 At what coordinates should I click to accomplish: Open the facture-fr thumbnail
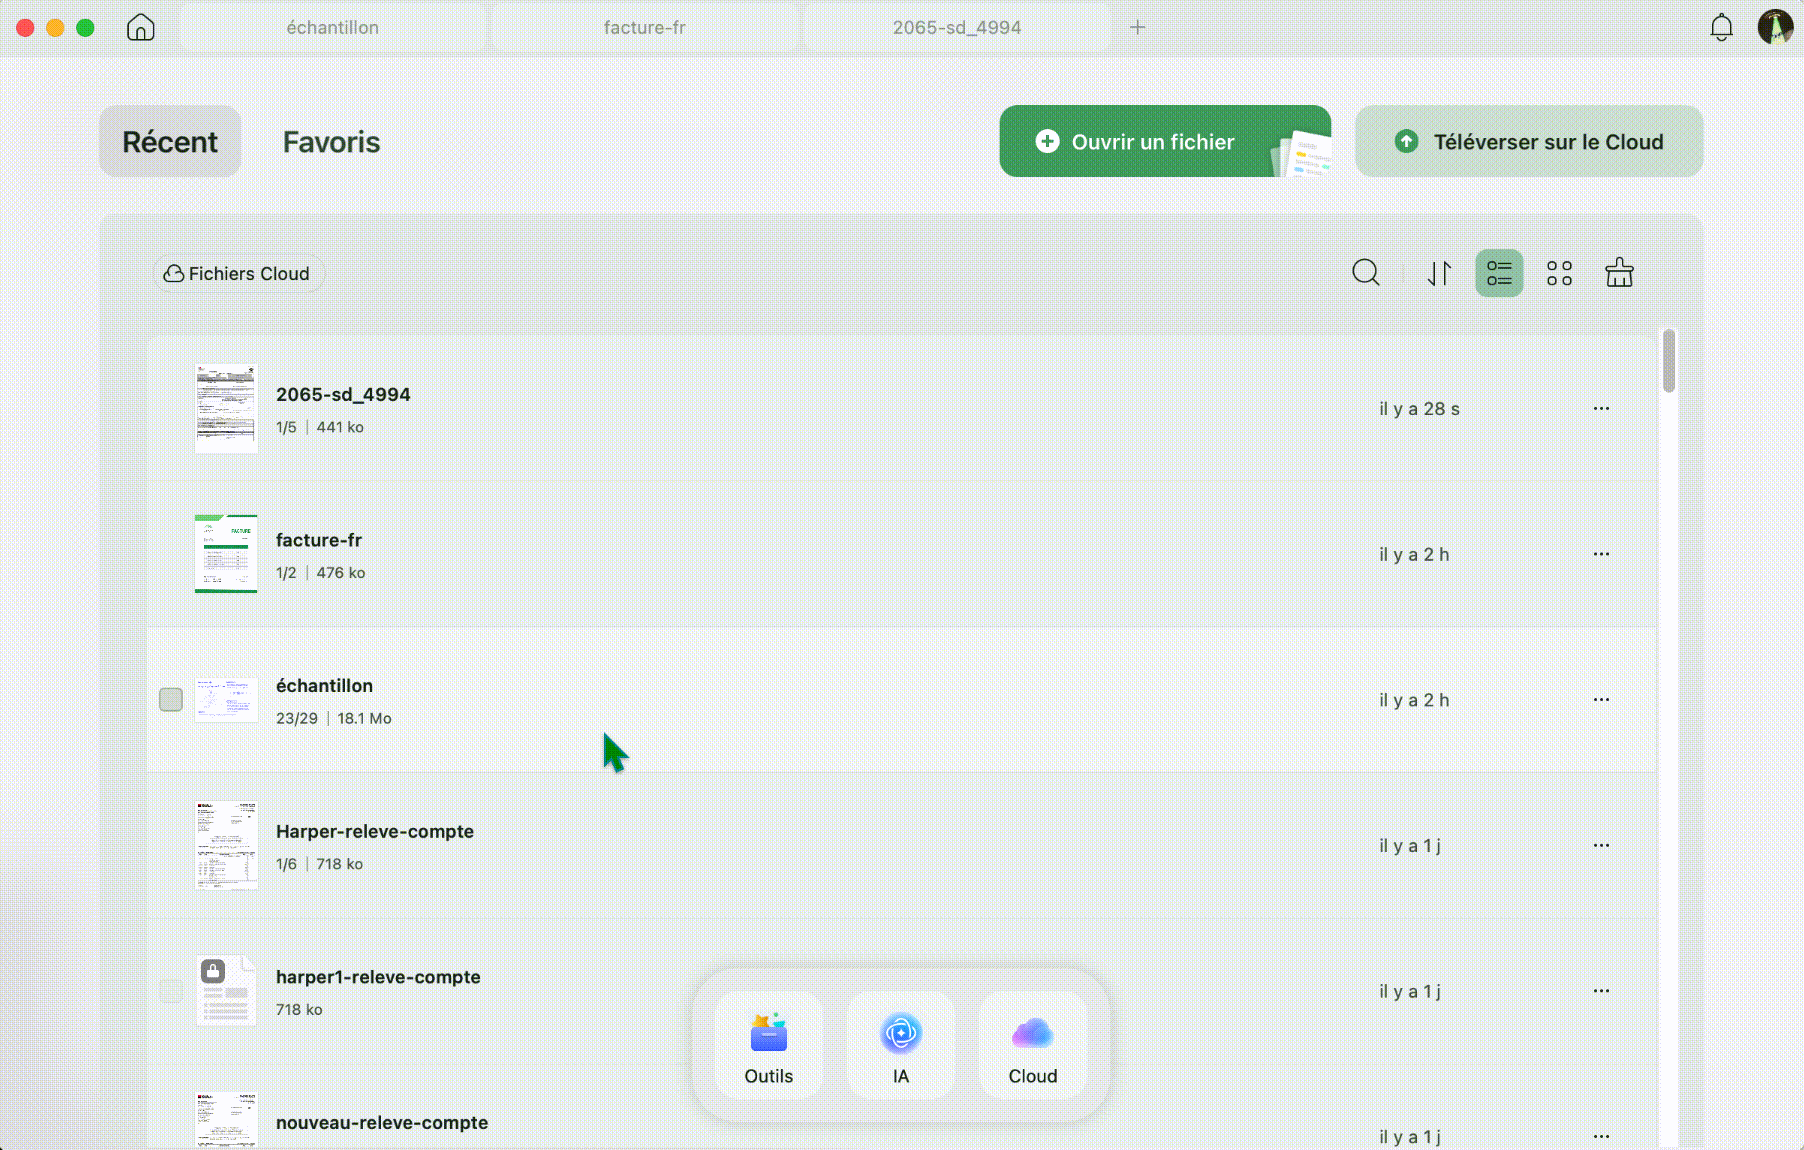[226, 554]
